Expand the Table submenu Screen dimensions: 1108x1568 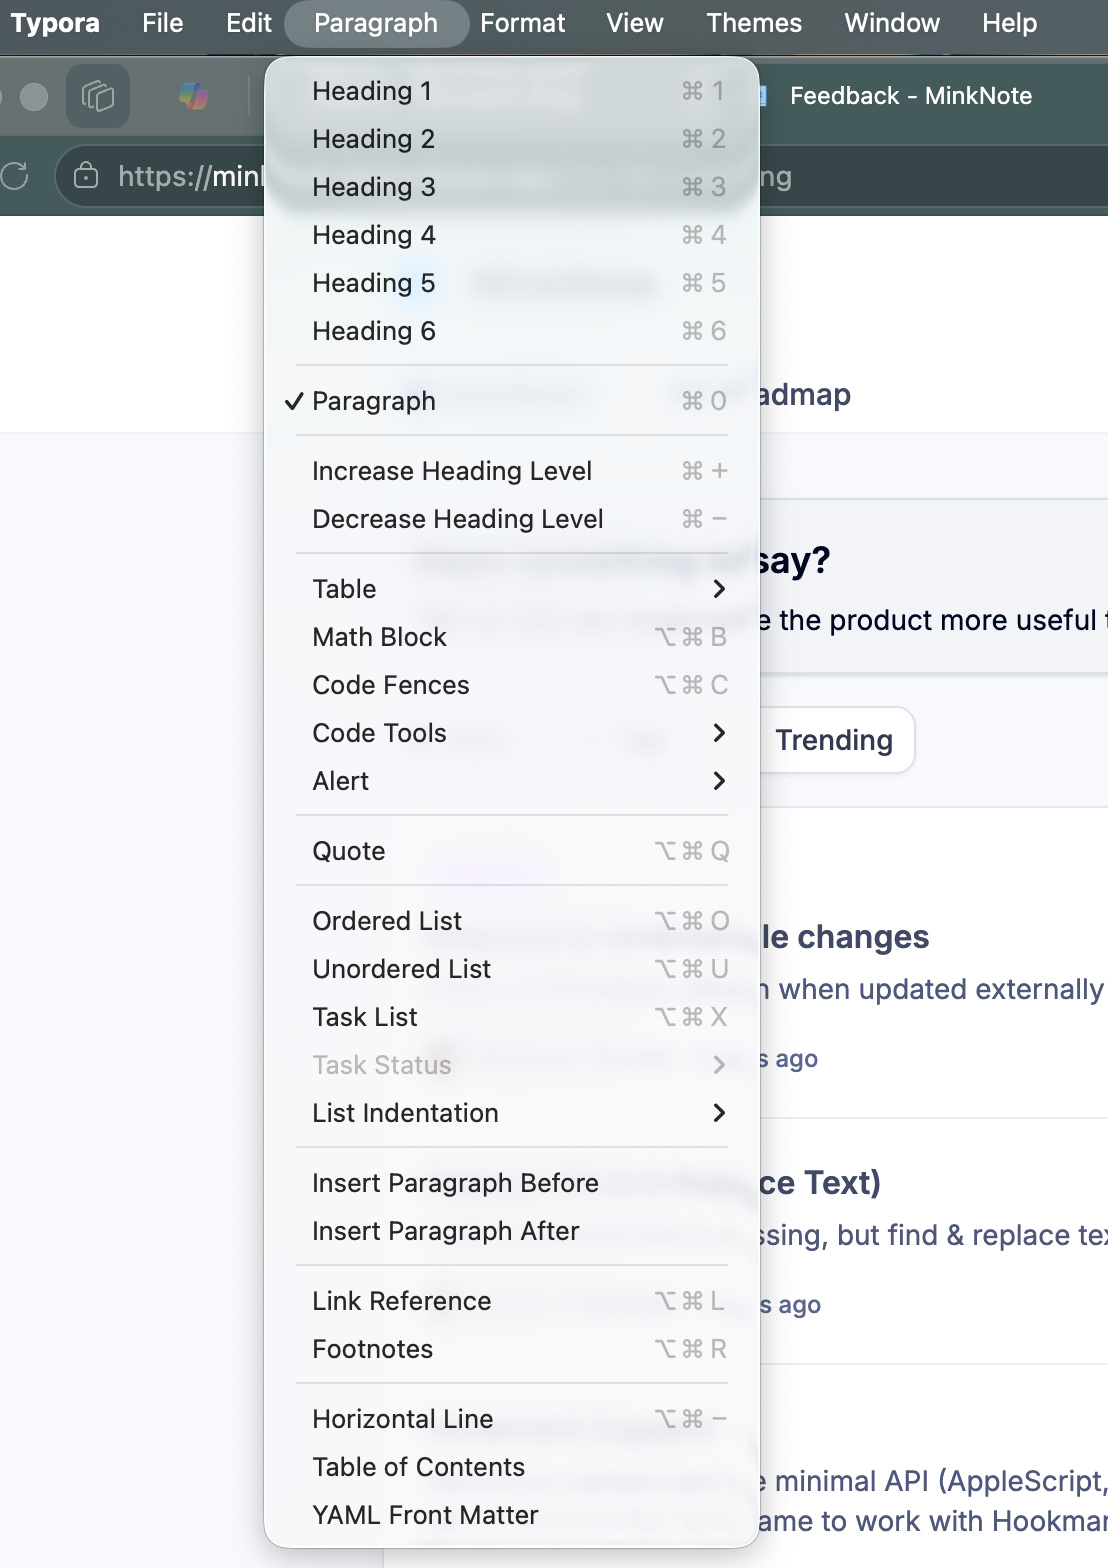point(512,589)
